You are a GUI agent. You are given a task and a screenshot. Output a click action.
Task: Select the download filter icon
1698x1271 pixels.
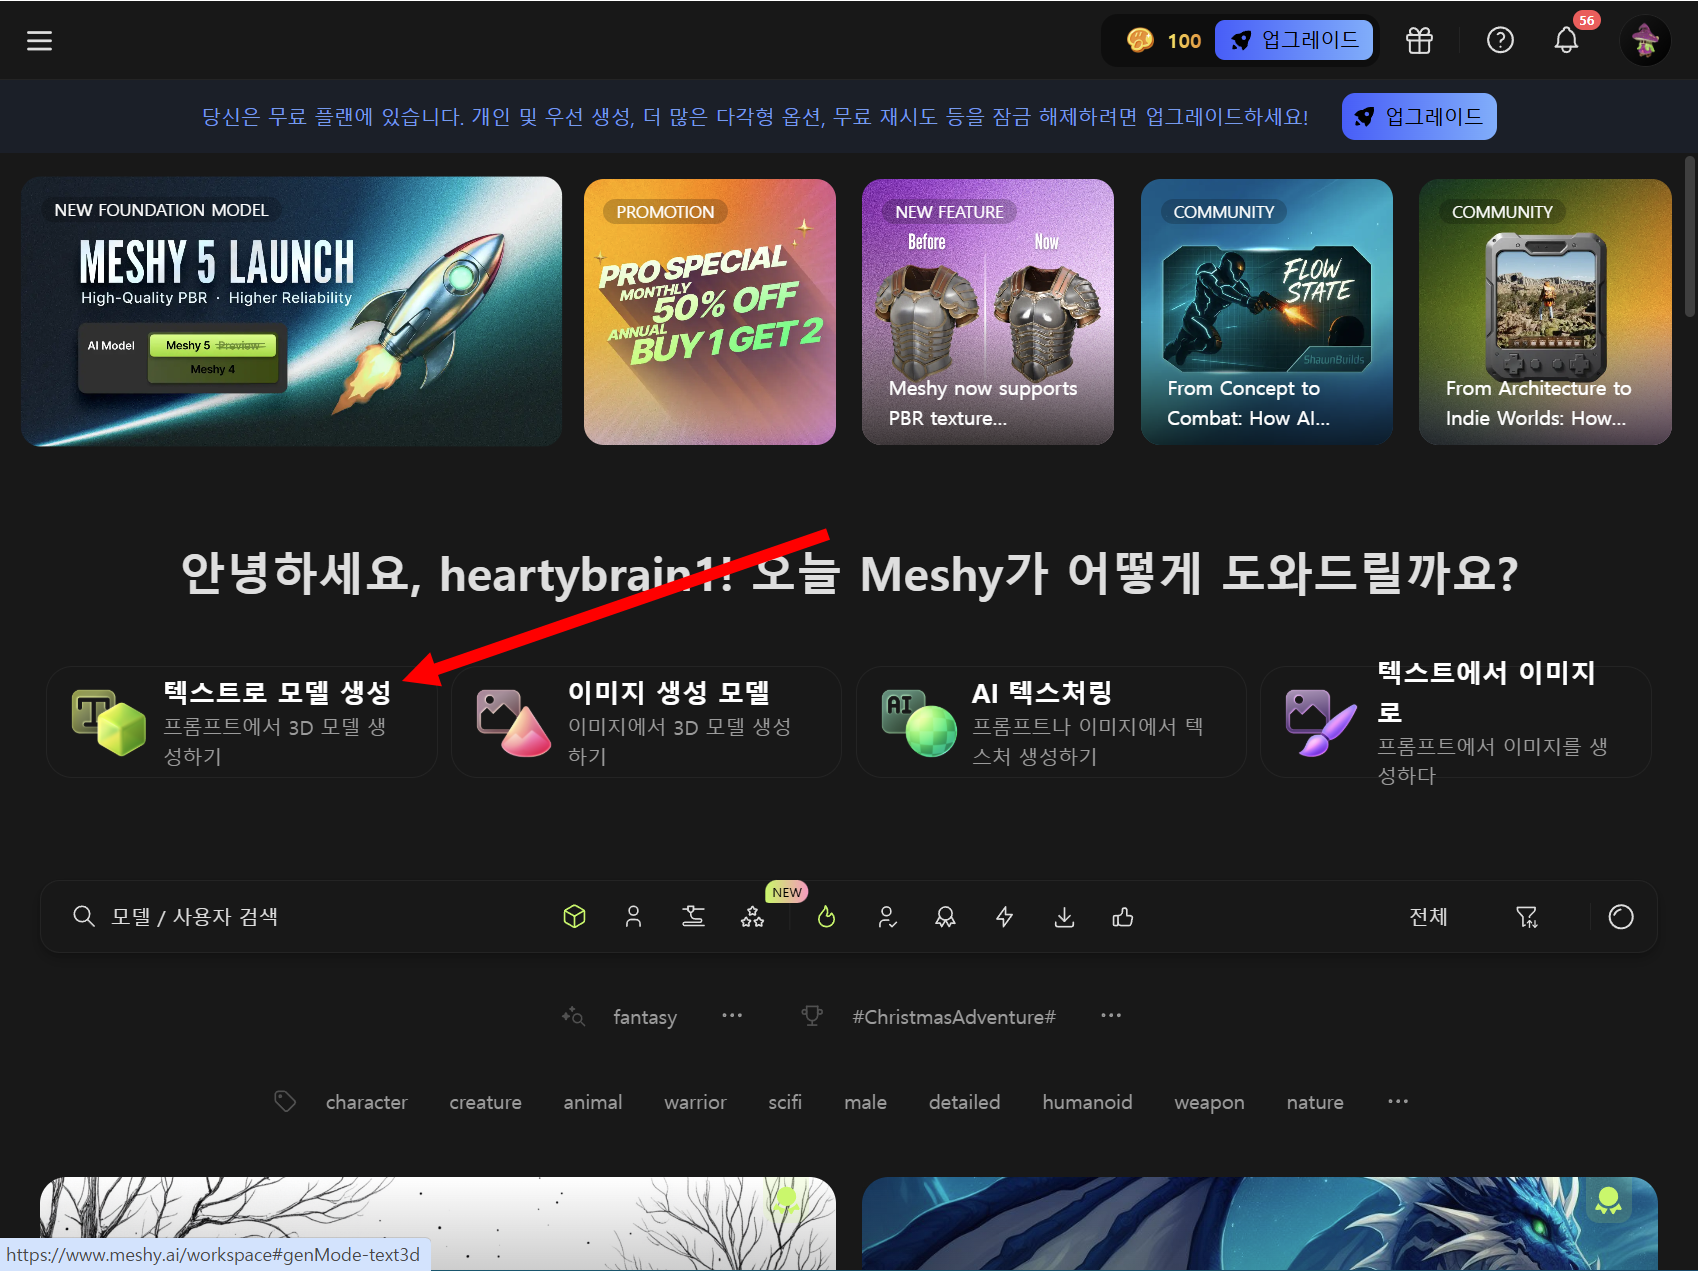point(1064,916)
